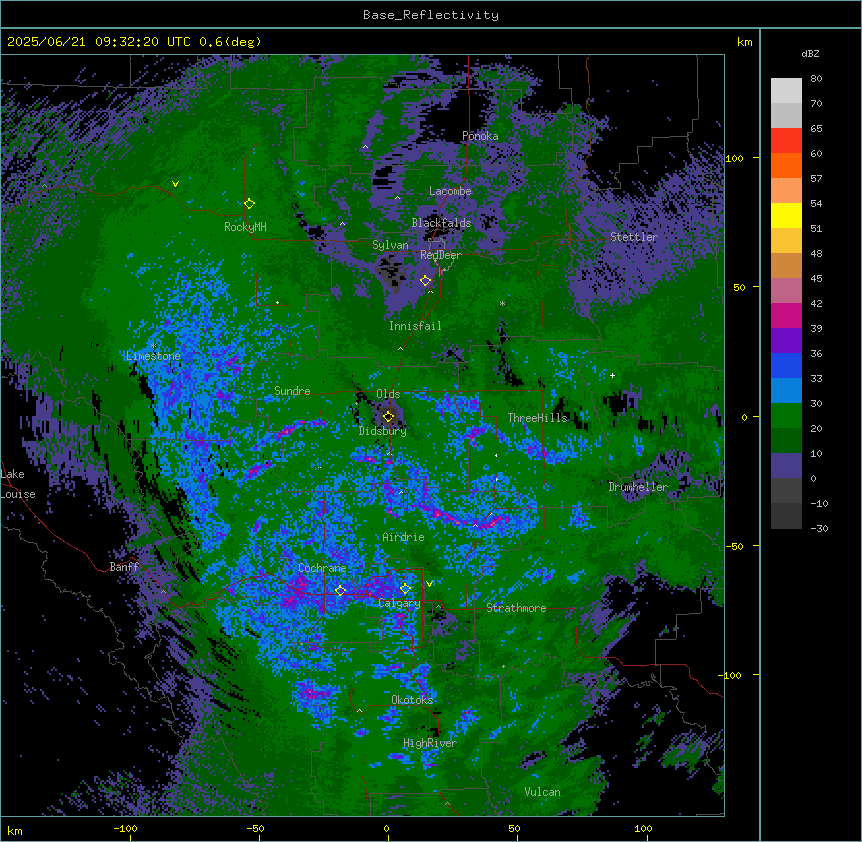Viewport: 862px width, 842px height.
Task: Pick the yellow 51-54 dBZ legend swatch
Action: pyautogui.click(x=786, y=216)
